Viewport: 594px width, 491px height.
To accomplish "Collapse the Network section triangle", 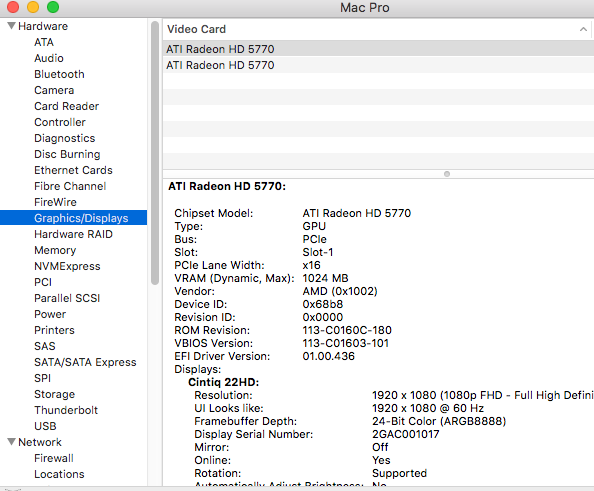I will tap(11, 442).
